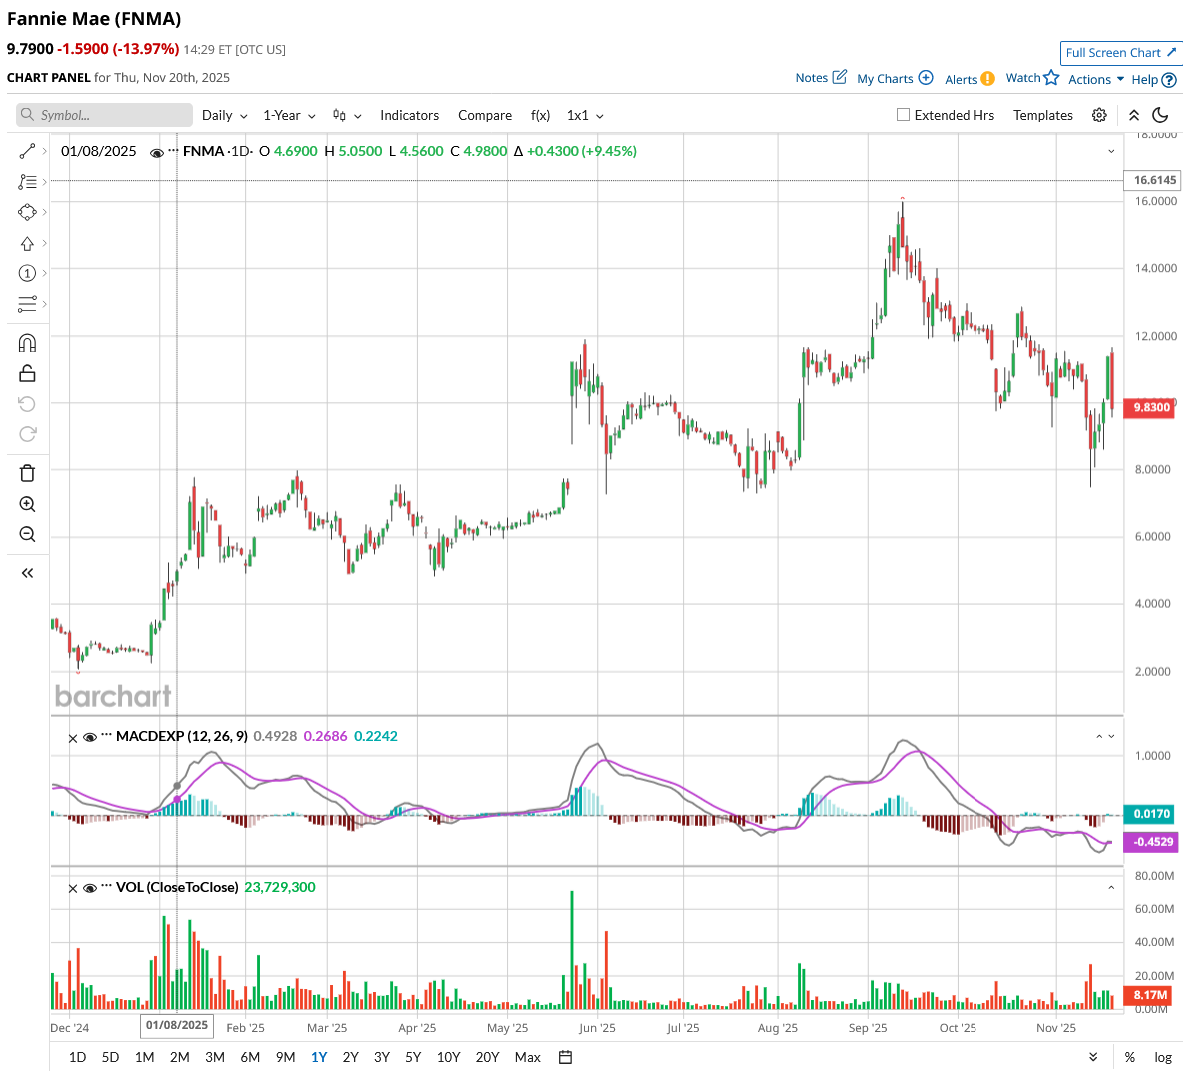Zoom in on the chart

[27, 504]
